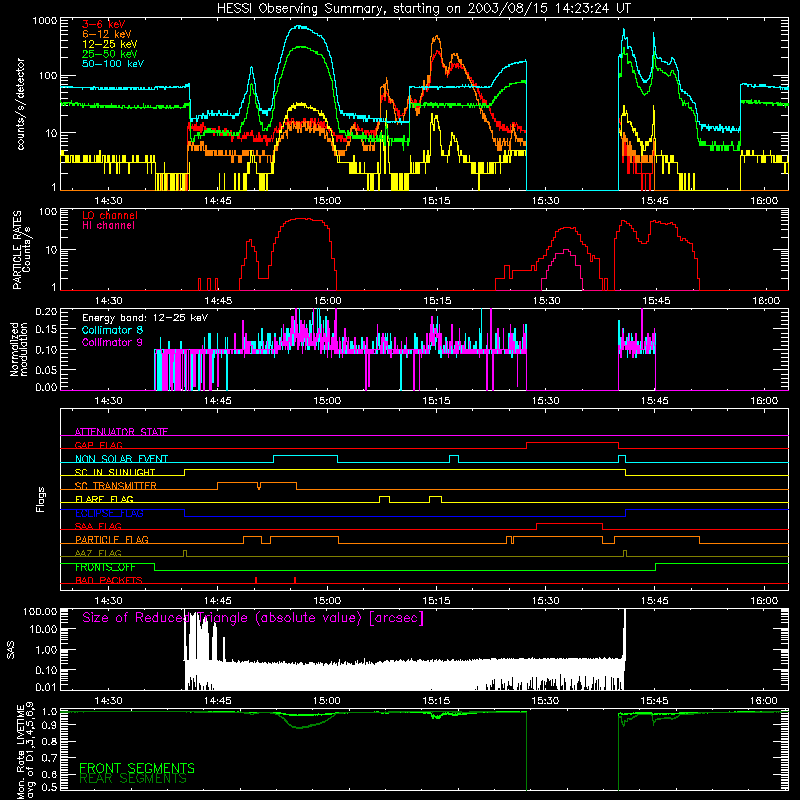Click the HESSI Observing Summary title
Screen dimensions: 800x800
tap(423, 8)
